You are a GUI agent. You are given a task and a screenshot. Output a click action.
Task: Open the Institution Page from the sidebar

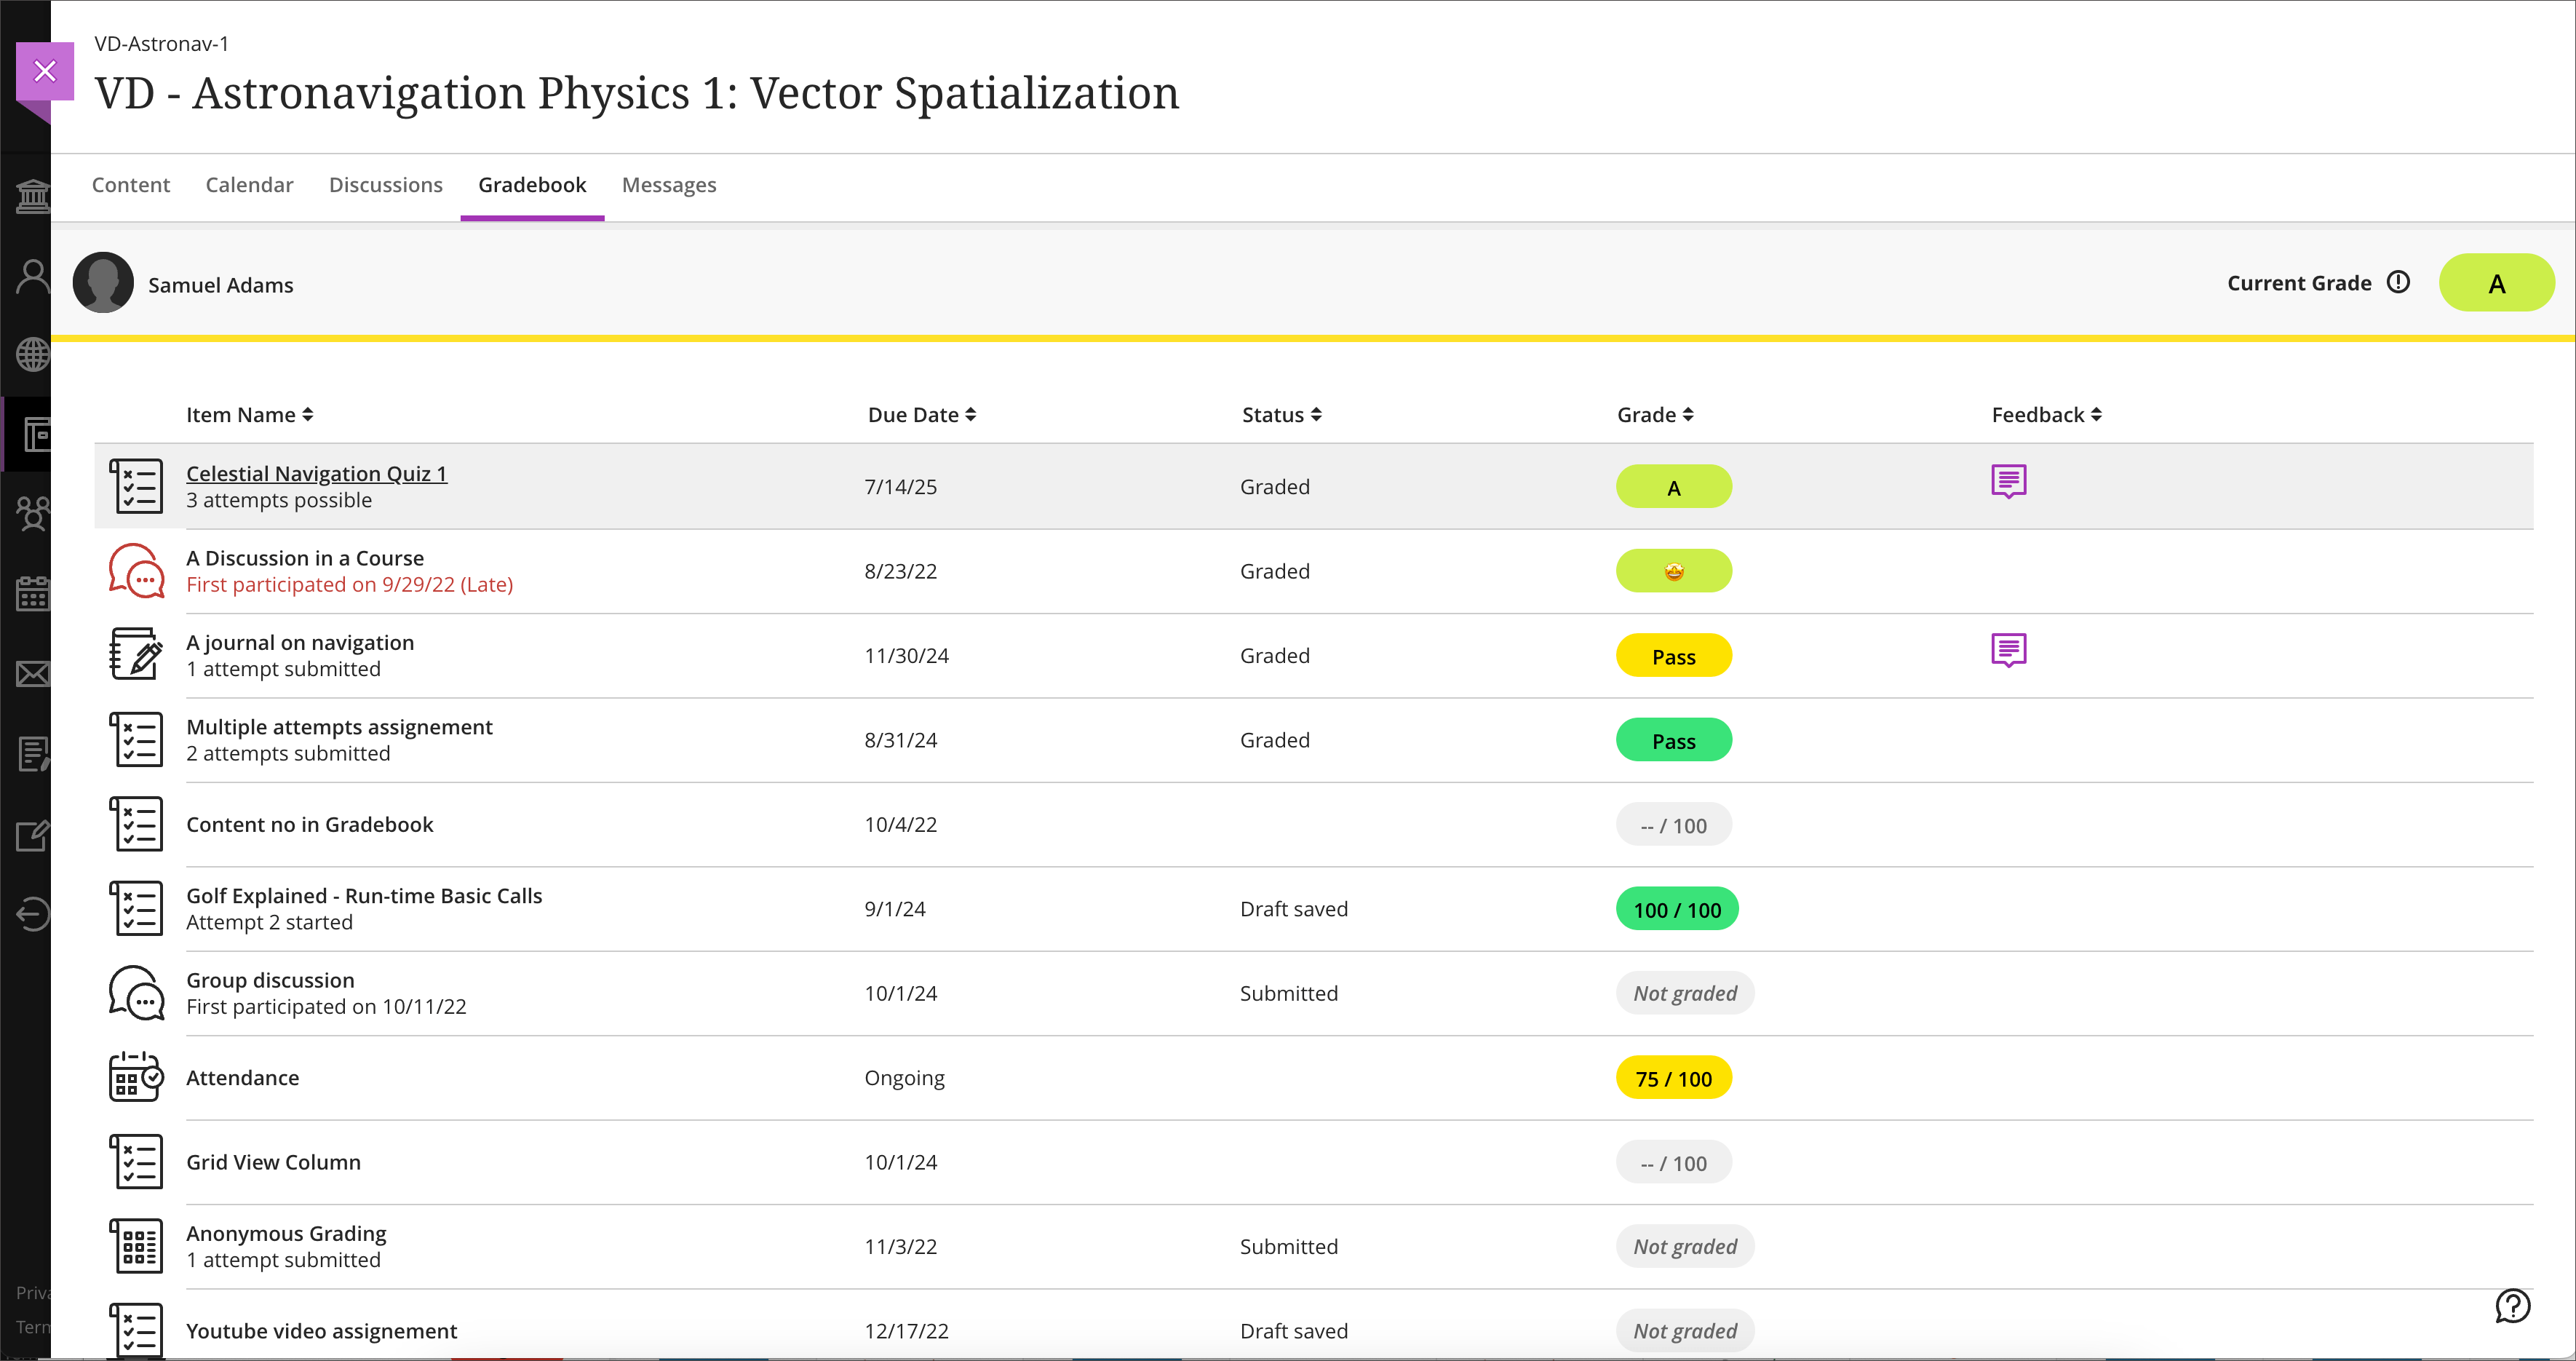pyautogui.click(x=31, y=196)
